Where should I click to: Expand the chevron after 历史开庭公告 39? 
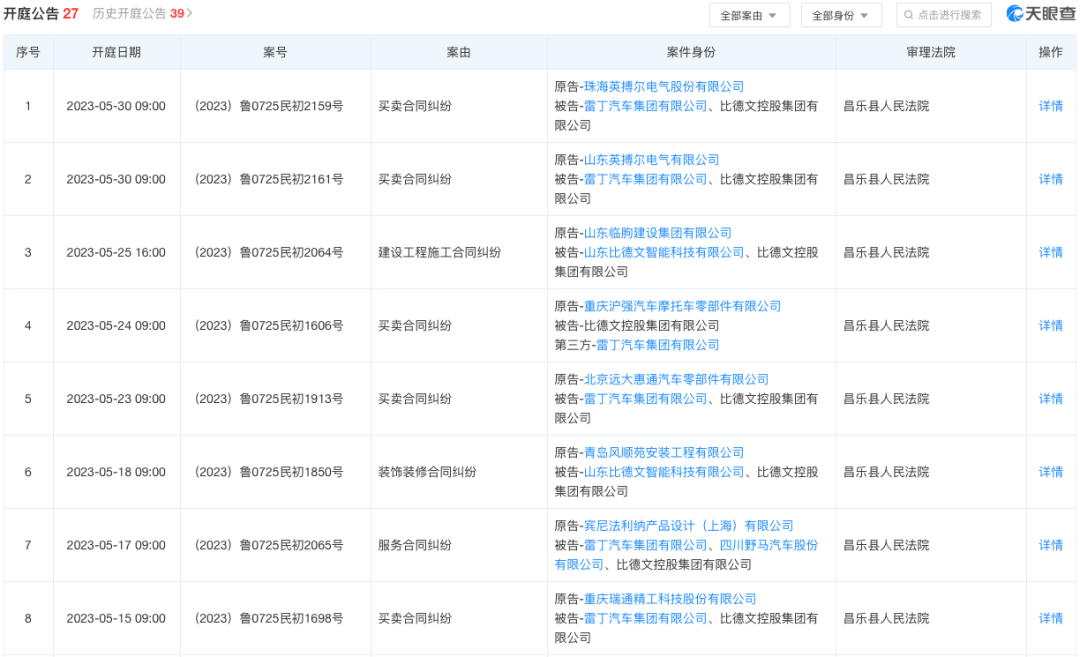click(x=189, y=14)
